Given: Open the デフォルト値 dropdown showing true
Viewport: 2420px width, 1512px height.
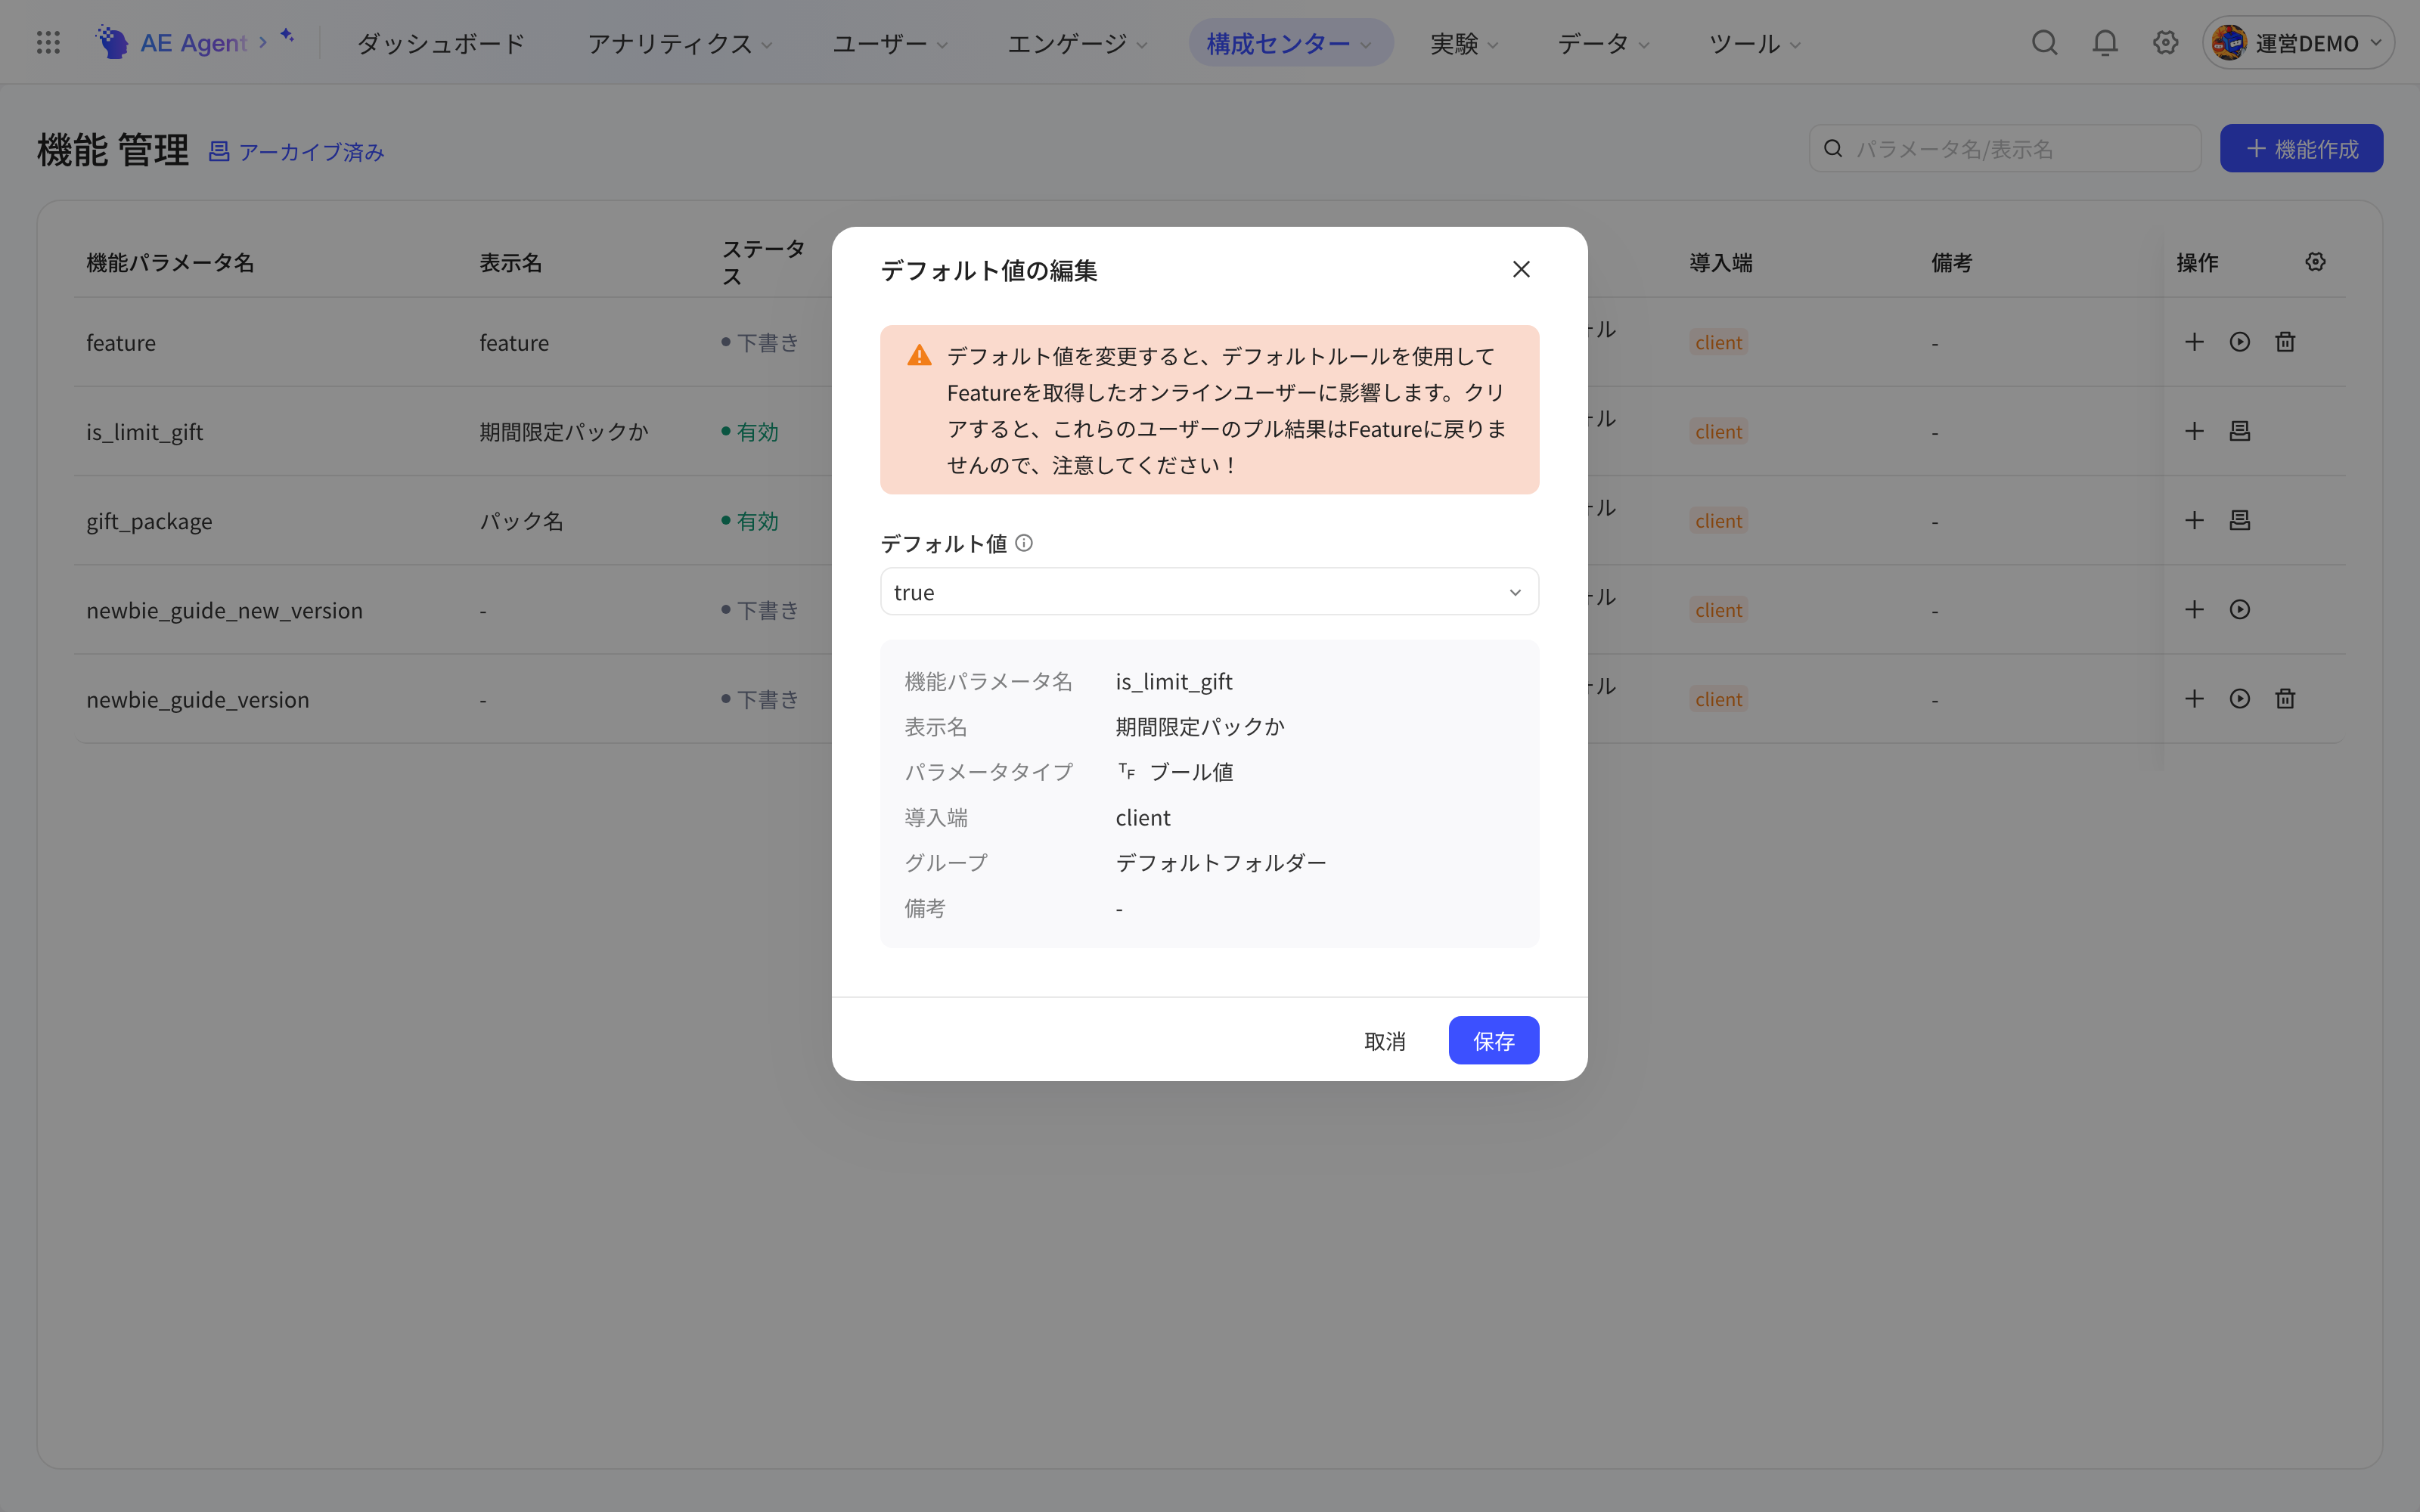Looking at the screenshot, I should (1209, 592).
